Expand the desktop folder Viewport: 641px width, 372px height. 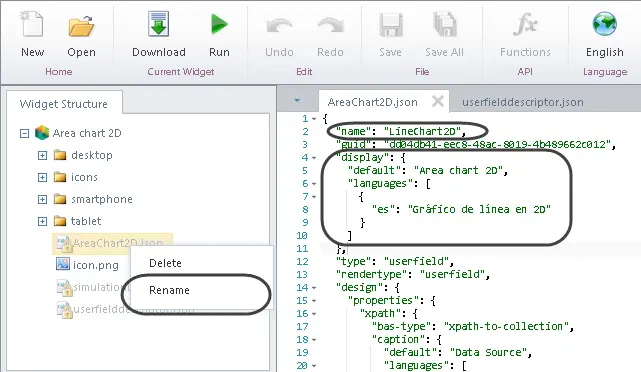coord(42,155)
